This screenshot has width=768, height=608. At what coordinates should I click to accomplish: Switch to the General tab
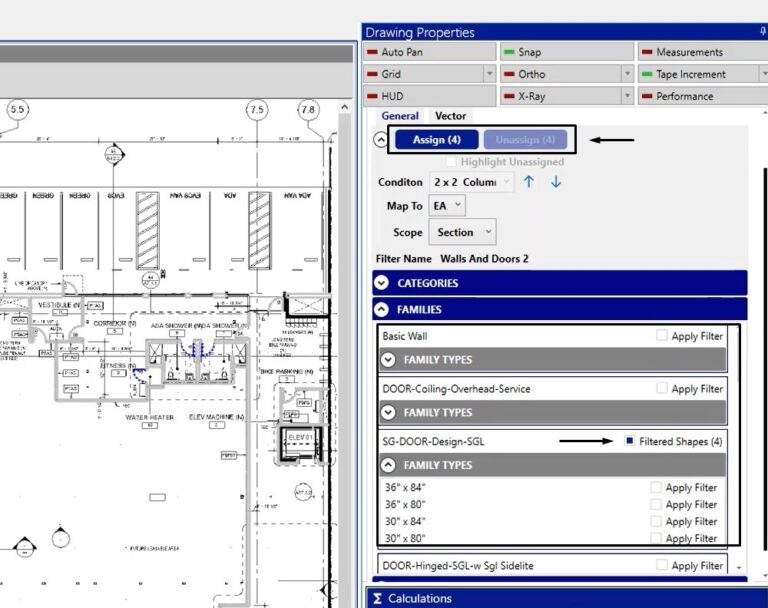point(400,116)
